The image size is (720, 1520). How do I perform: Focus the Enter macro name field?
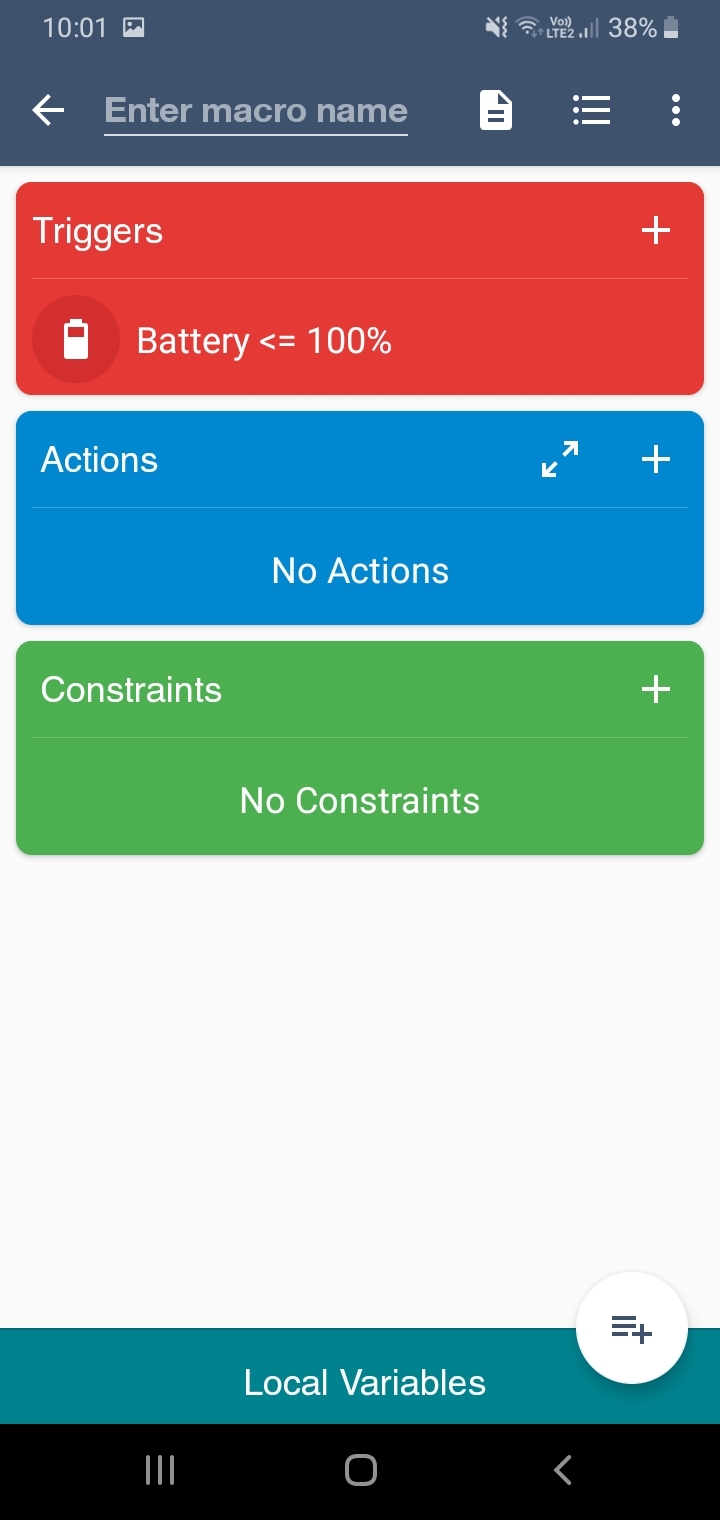(256, 111)
